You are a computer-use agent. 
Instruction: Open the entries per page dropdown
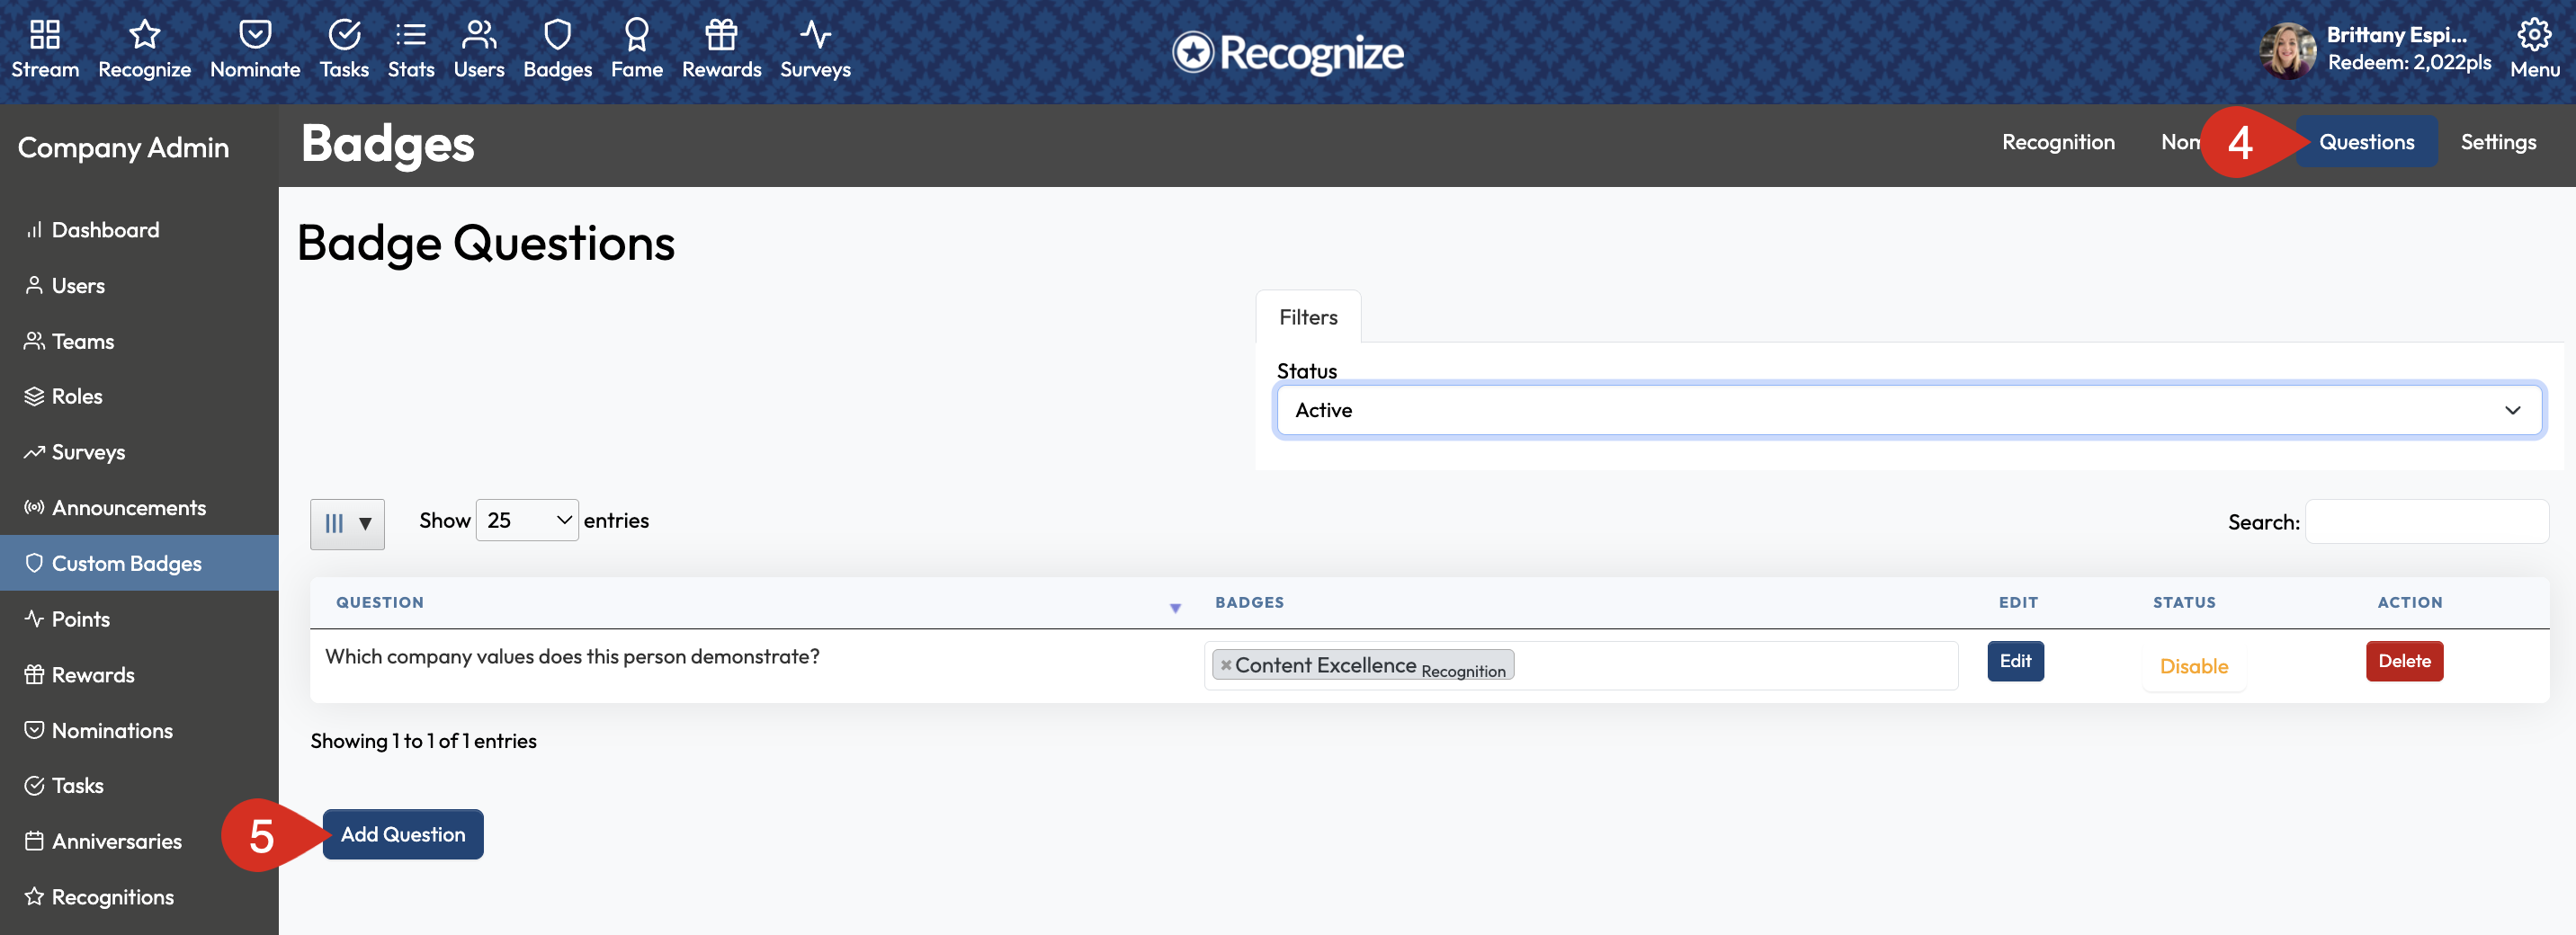point(526,520)
